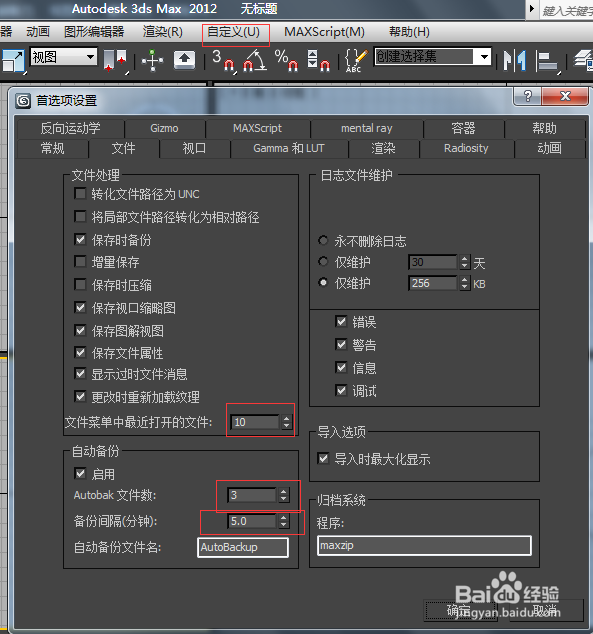The image size is (593, 634).
Task: Click recent files count spinner arrows
Action: [x=286, y=422]
